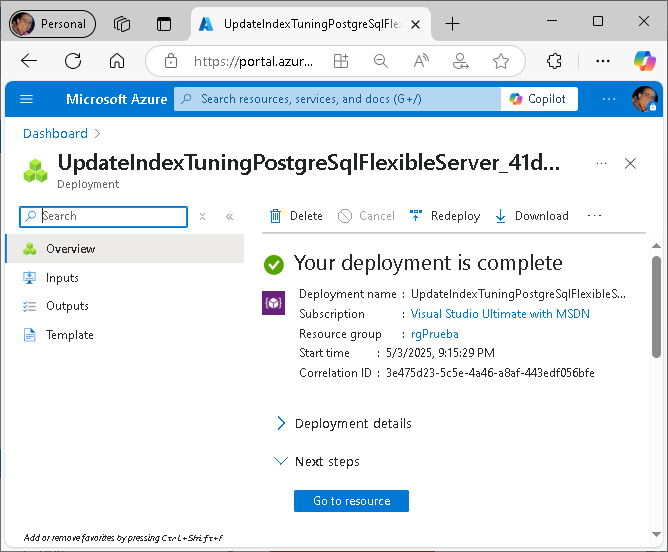Open the Edge Copilot sidebar icon
This screenshot has width=668, height=552.
pos(644,60)
